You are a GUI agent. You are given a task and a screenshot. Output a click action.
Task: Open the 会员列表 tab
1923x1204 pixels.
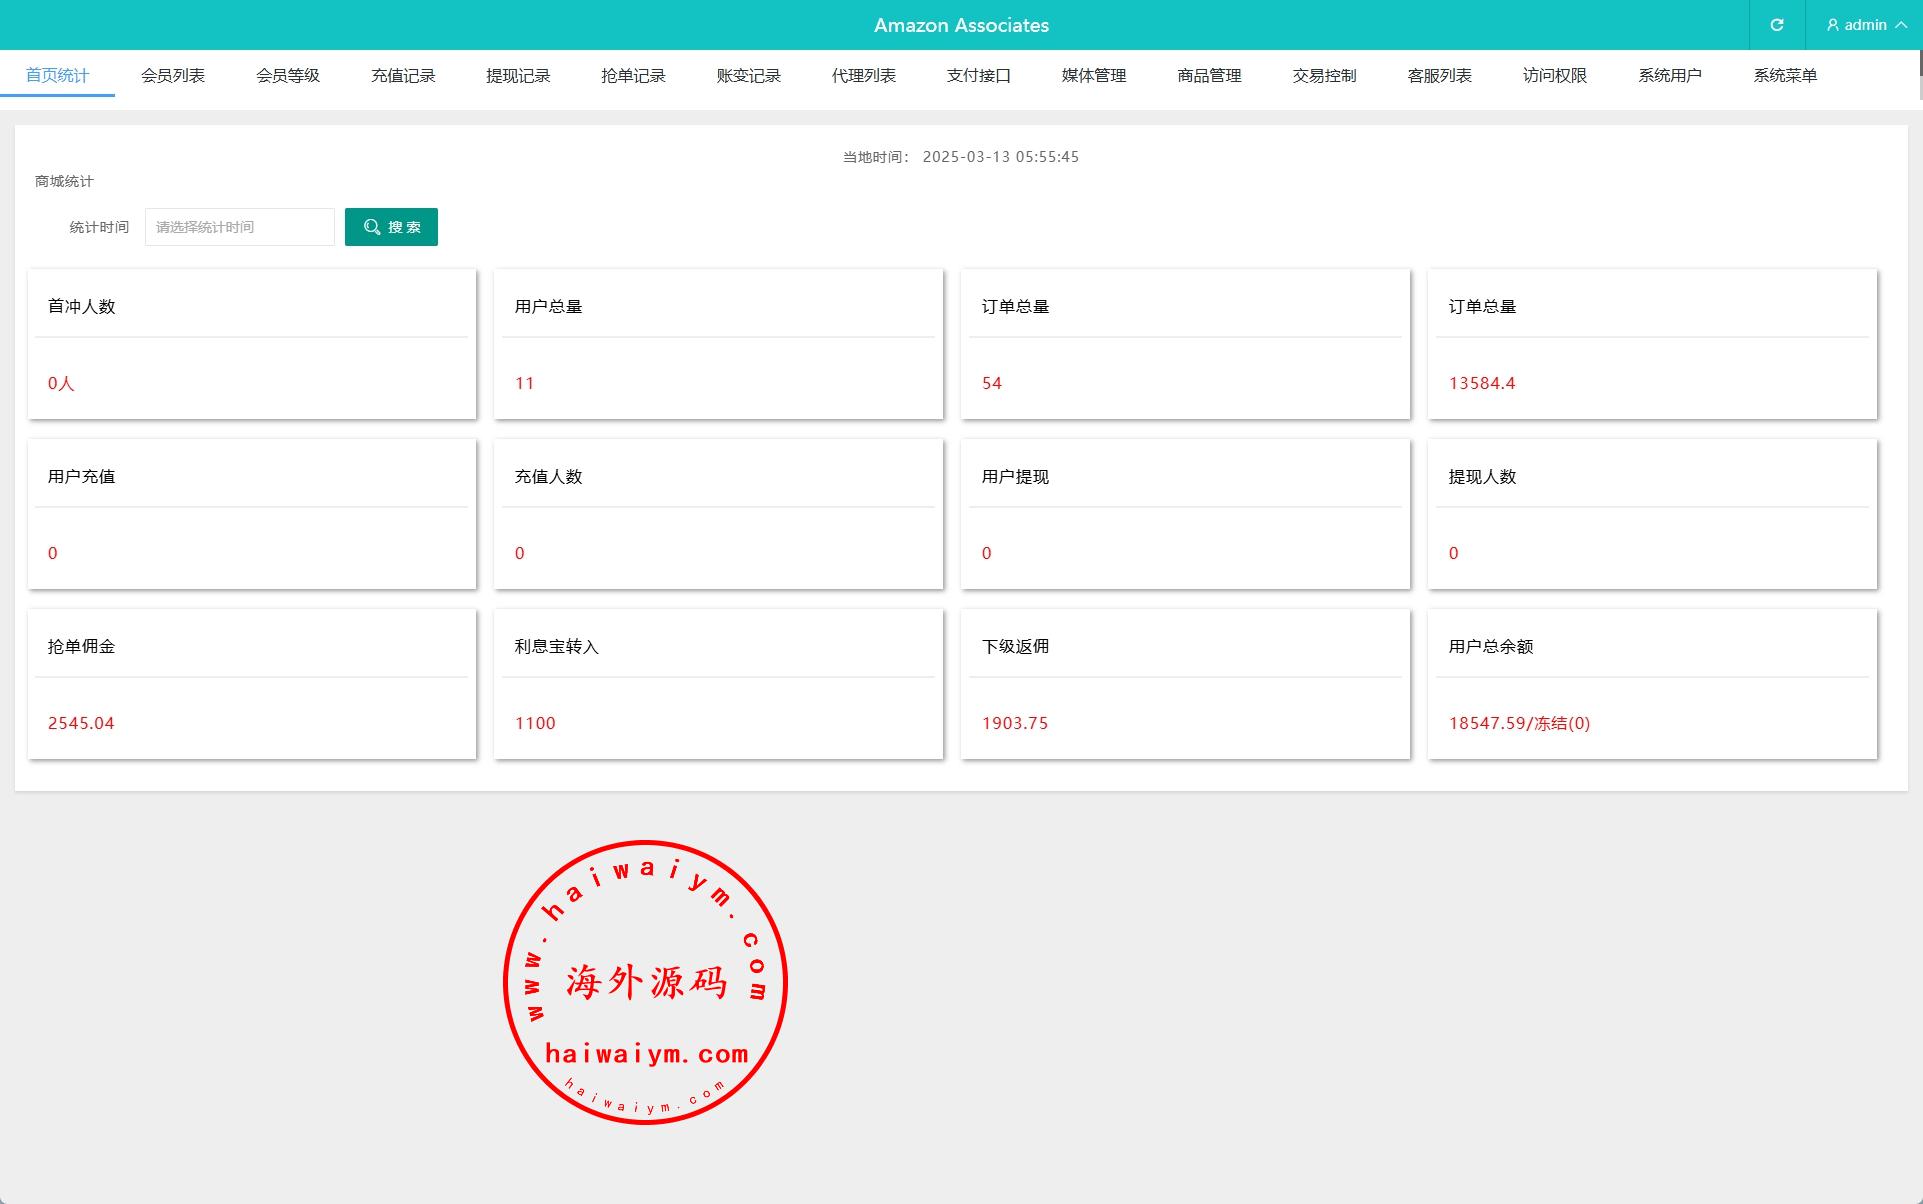[x=172, y=76]
